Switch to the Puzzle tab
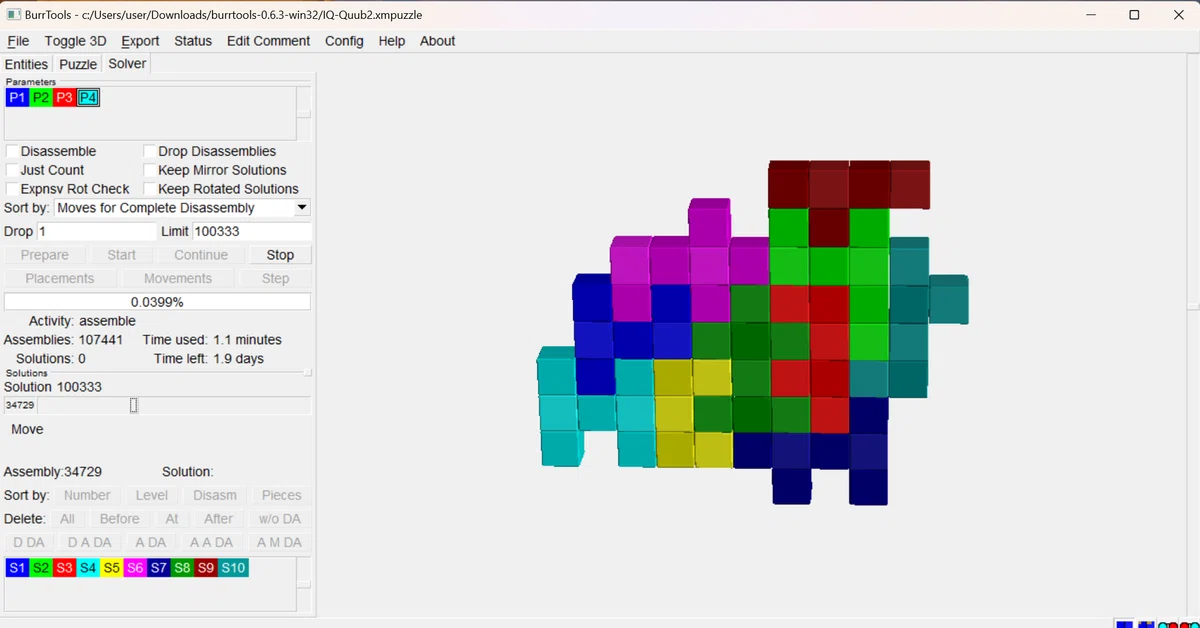 (78, 64)
